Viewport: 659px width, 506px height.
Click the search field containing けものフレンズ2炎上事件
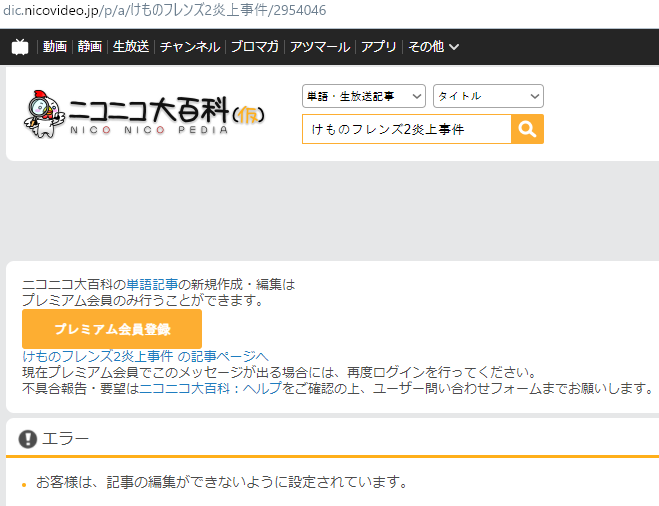[x=406, y=129]
